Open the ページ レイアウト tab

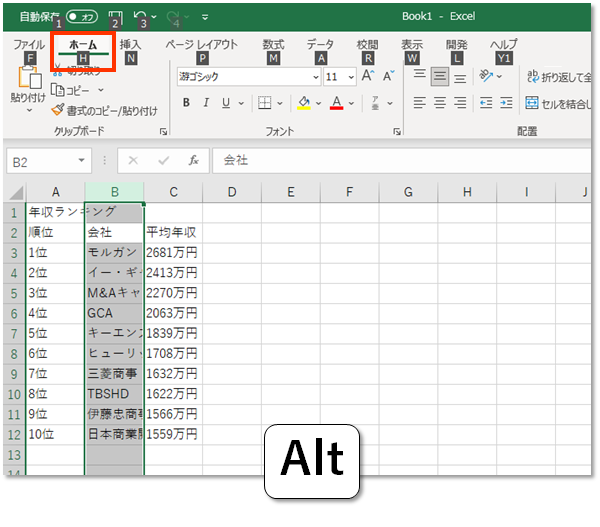(x=201, y=44)
